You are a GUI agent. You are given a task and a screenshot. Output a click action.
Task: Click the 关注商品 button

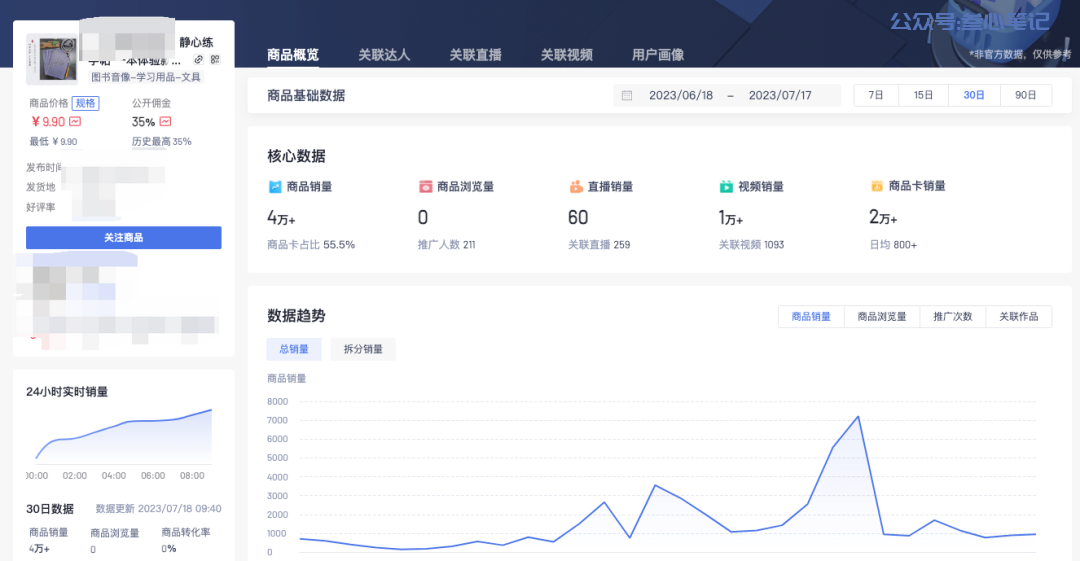click(x=124, y=237)
